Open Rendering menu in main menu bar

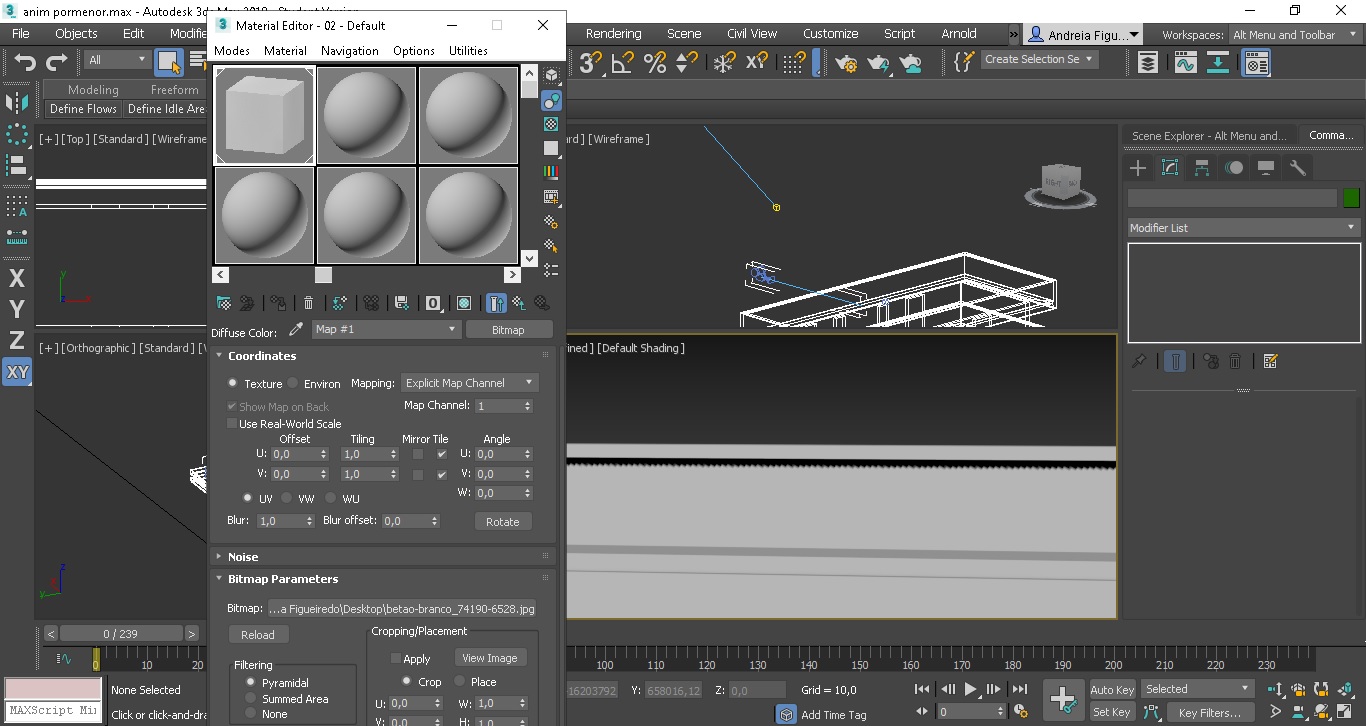[x=613, y=34]
